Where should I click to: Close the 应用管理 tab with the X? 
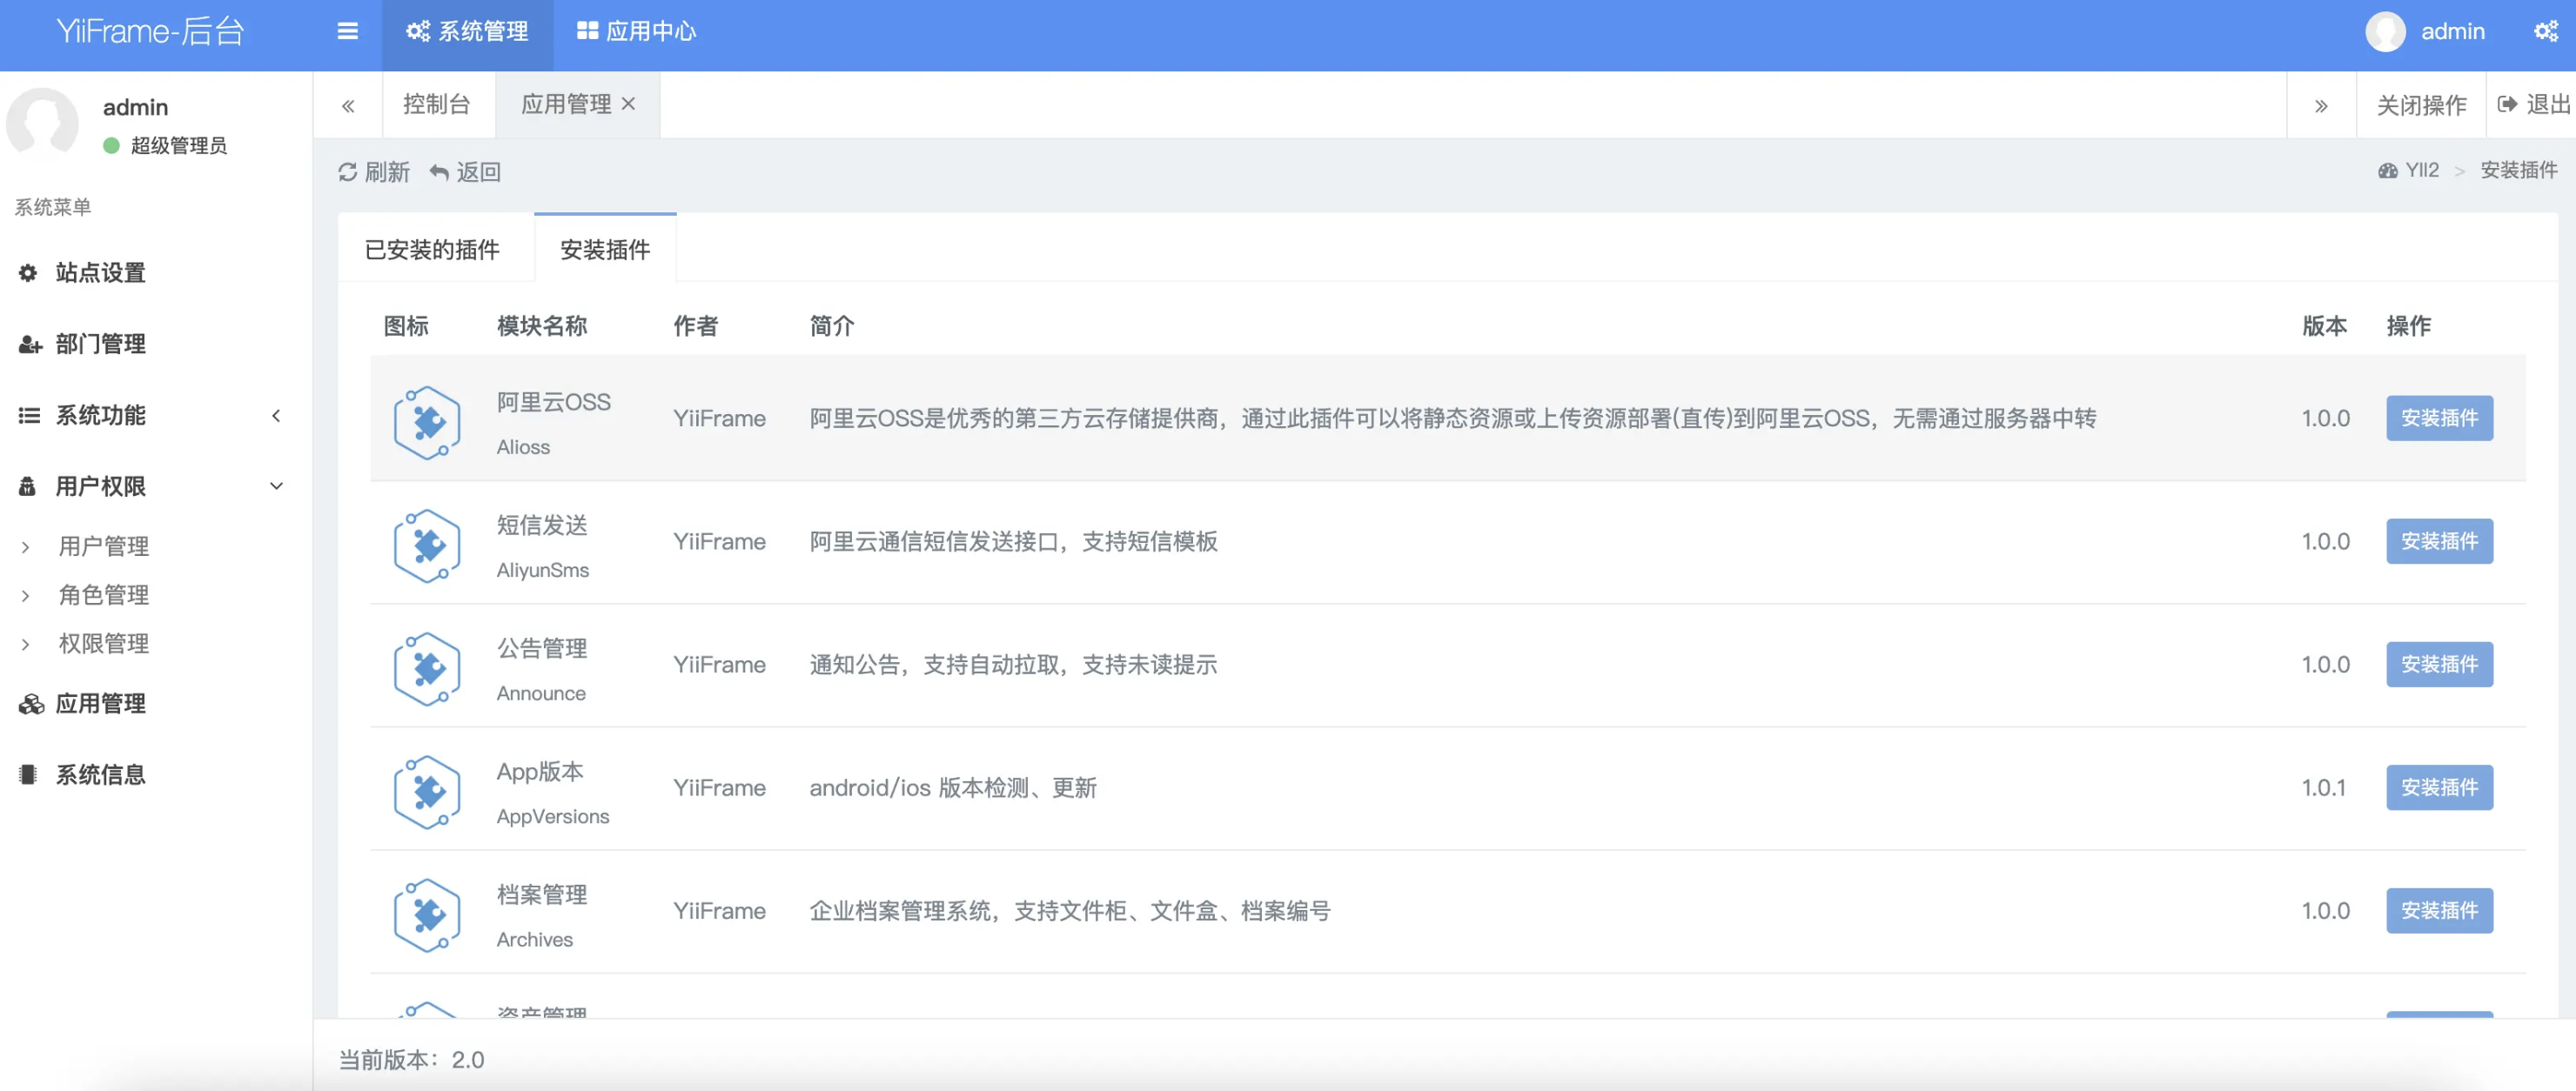[x=628, y=103]
